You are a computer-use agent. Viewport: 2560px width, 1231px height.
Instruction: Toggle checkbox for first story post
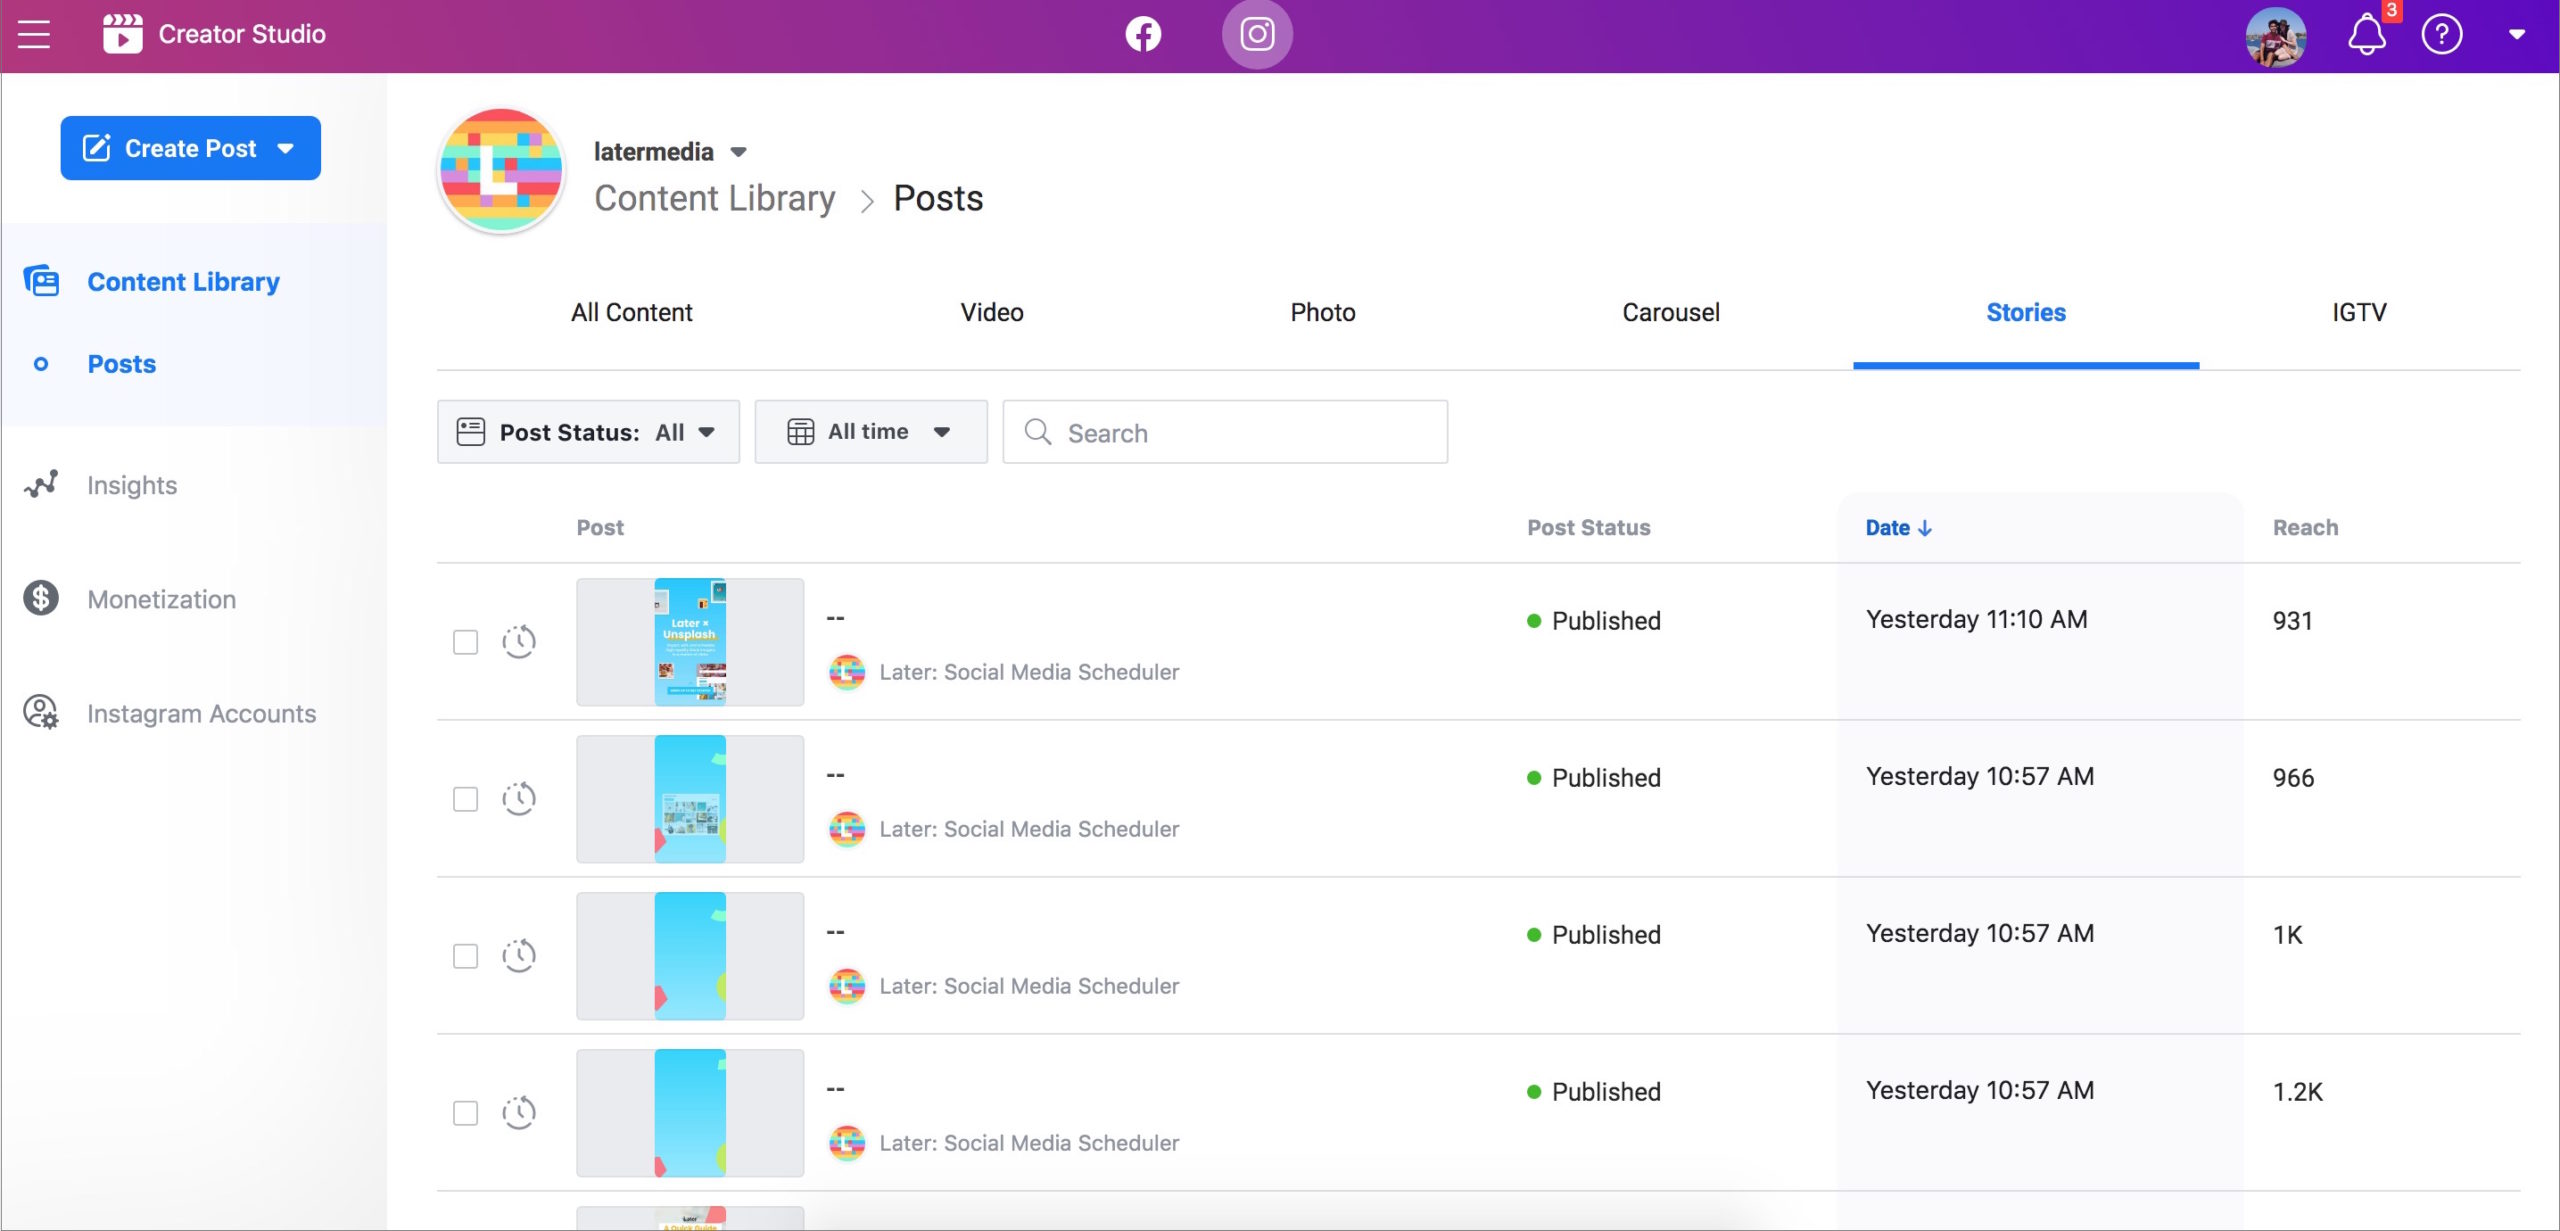[465, 640]
